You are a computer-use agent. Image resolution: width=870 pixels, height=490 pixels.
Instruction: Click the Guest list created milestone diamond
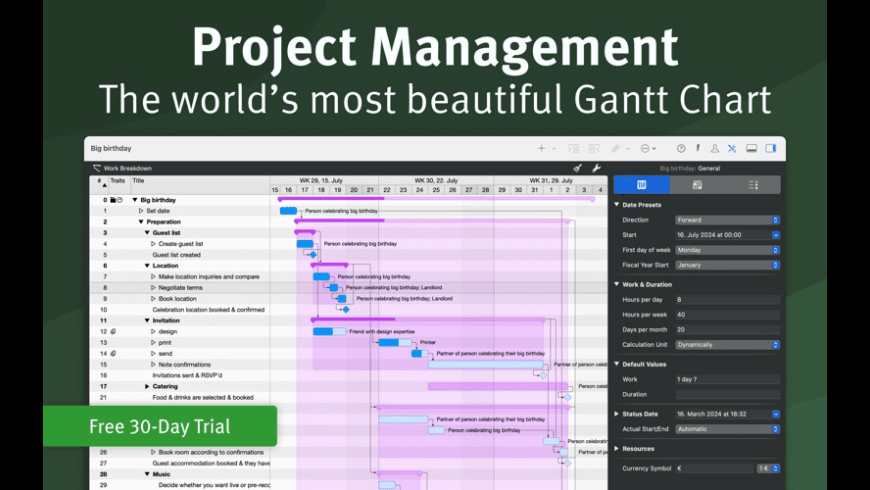pos(313,255)
